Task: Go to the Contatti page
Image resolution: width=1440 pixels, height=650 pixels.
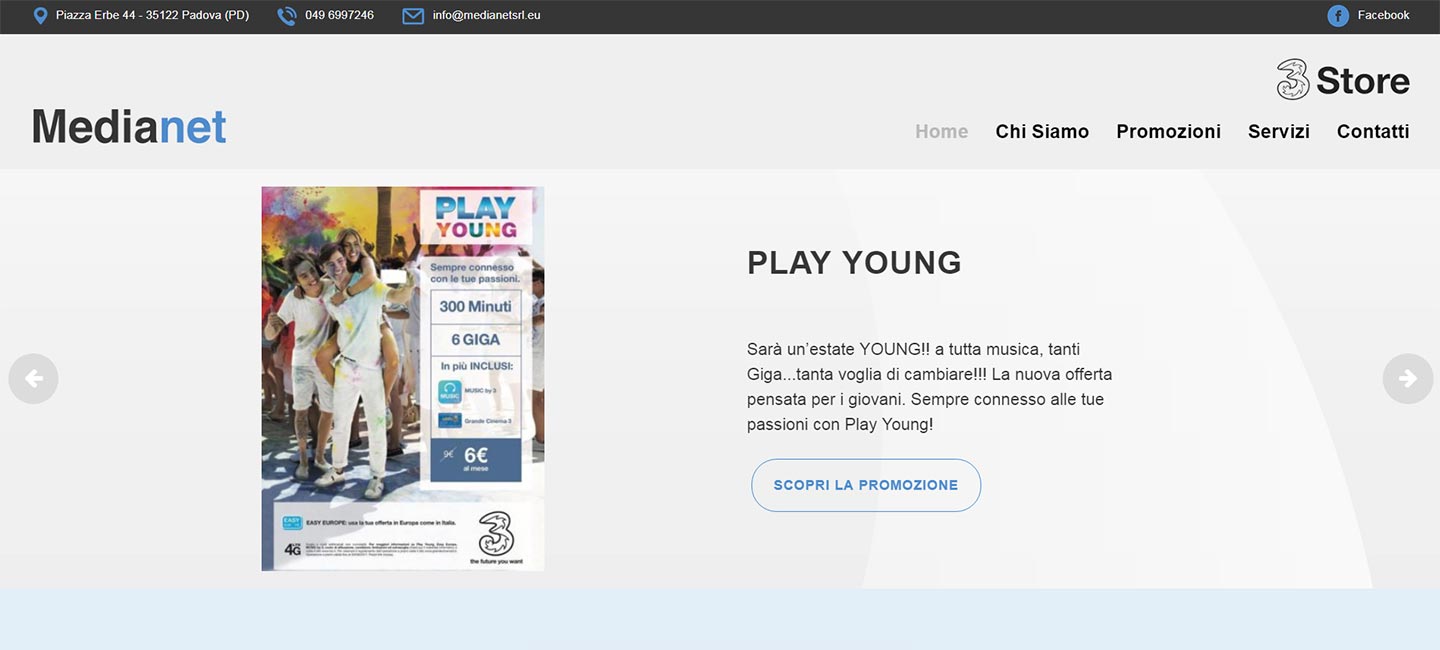Action: tap(1373, 131)
